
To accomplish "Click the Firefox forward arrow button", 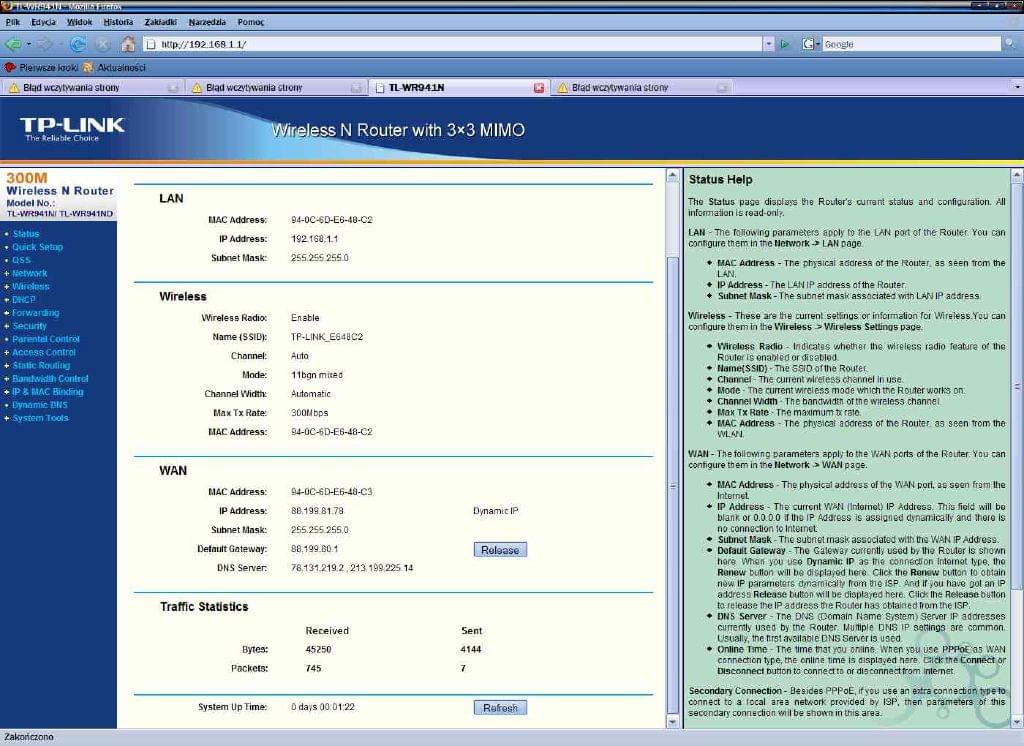I will pos(45,44).
